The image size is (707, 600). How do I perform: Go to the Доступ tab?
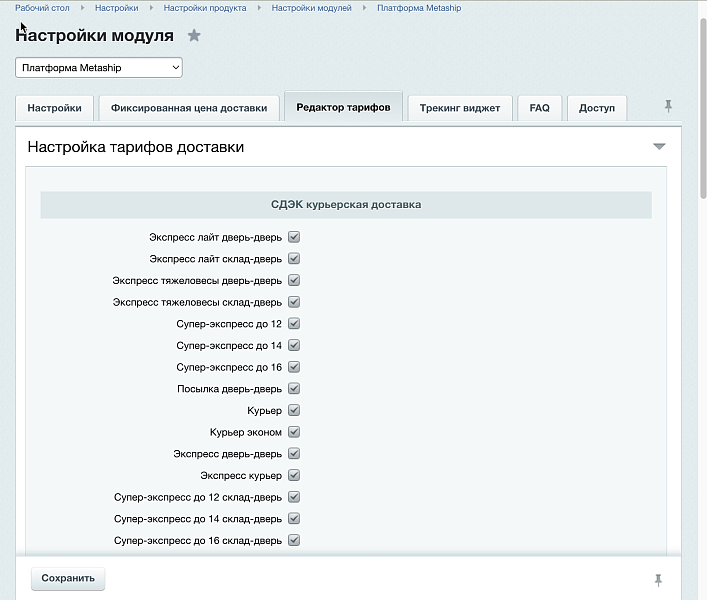[597, 108]
